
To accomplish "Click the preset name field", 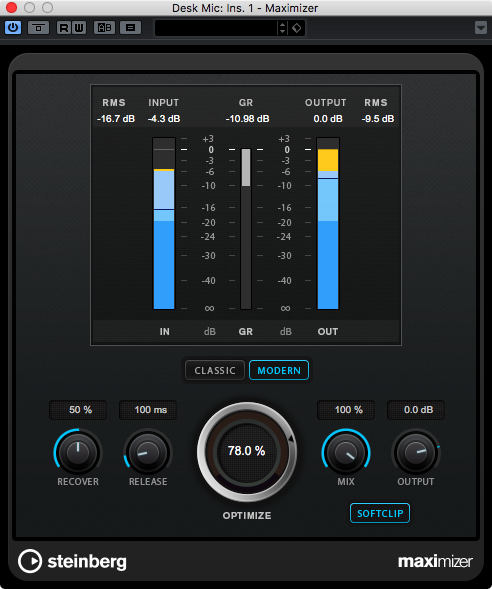I will [216, 28].
